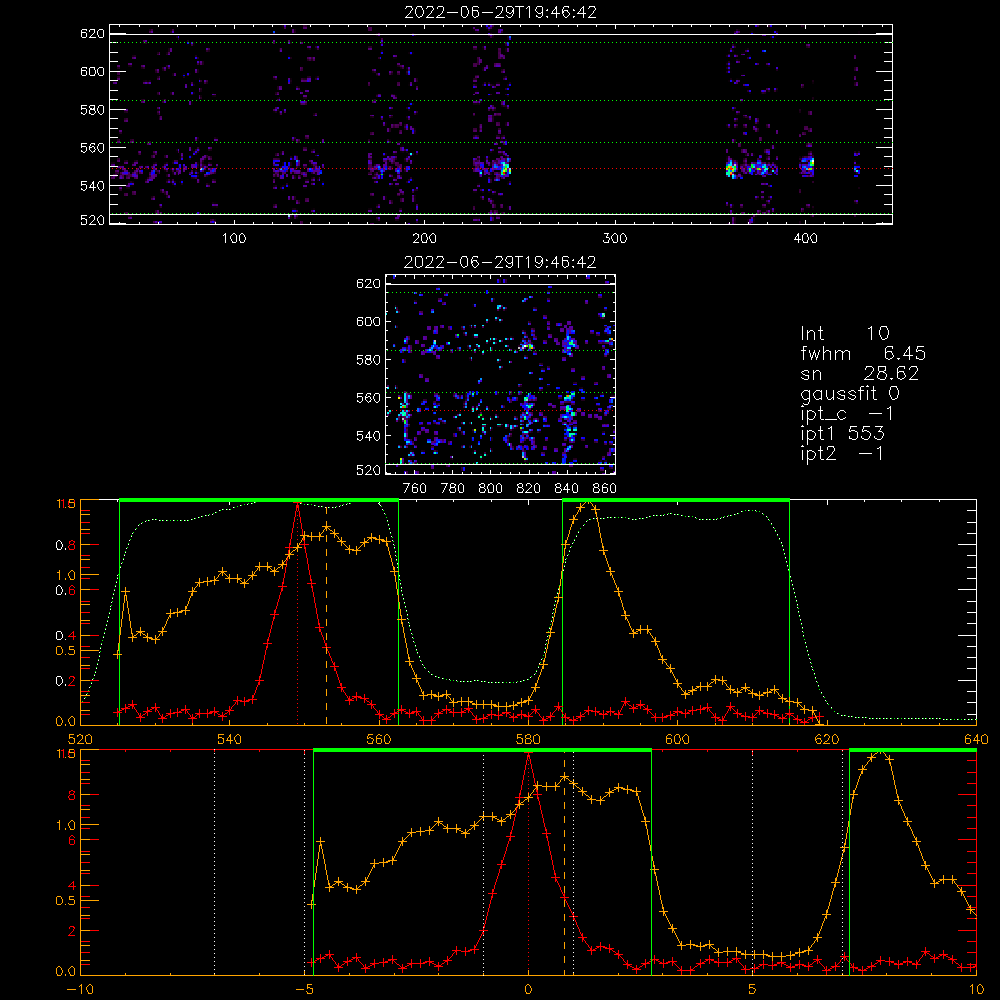
Task: Click the red 8 y-axis label in bottom plot
Action: click(x=72, y=795)
